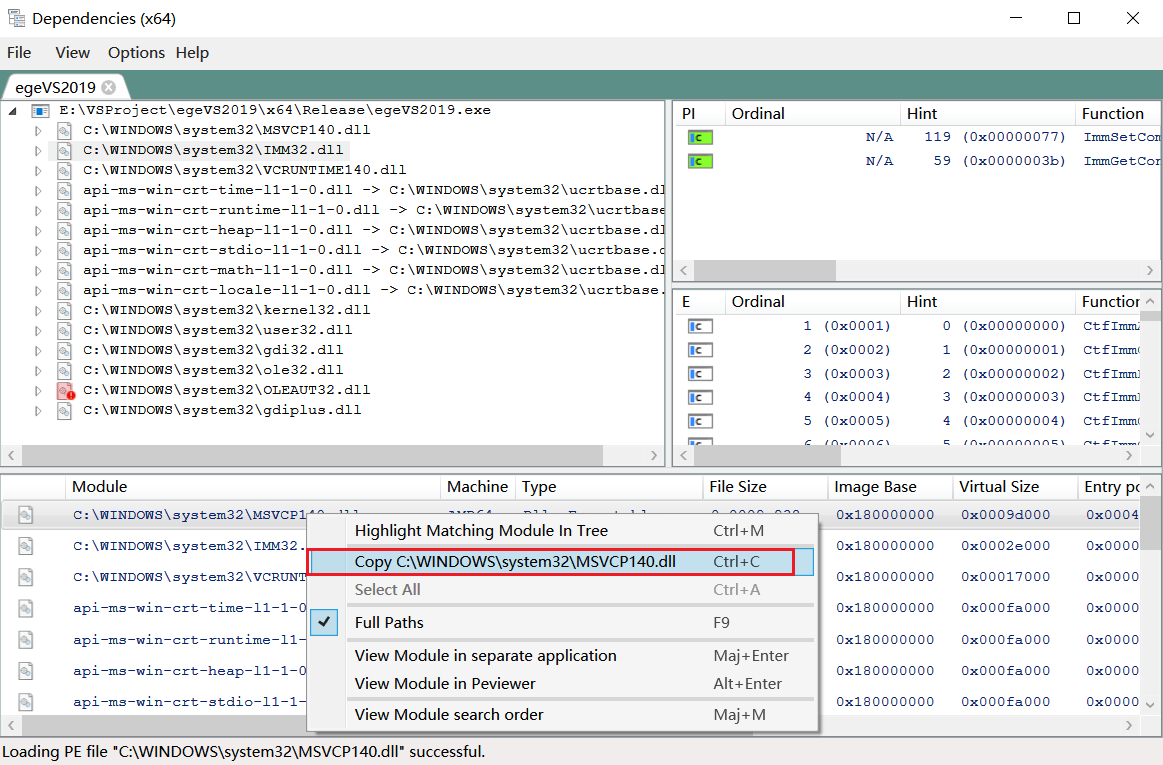Click module list icon for crt-heap row

pyautogui.click(x=26, y=671)
